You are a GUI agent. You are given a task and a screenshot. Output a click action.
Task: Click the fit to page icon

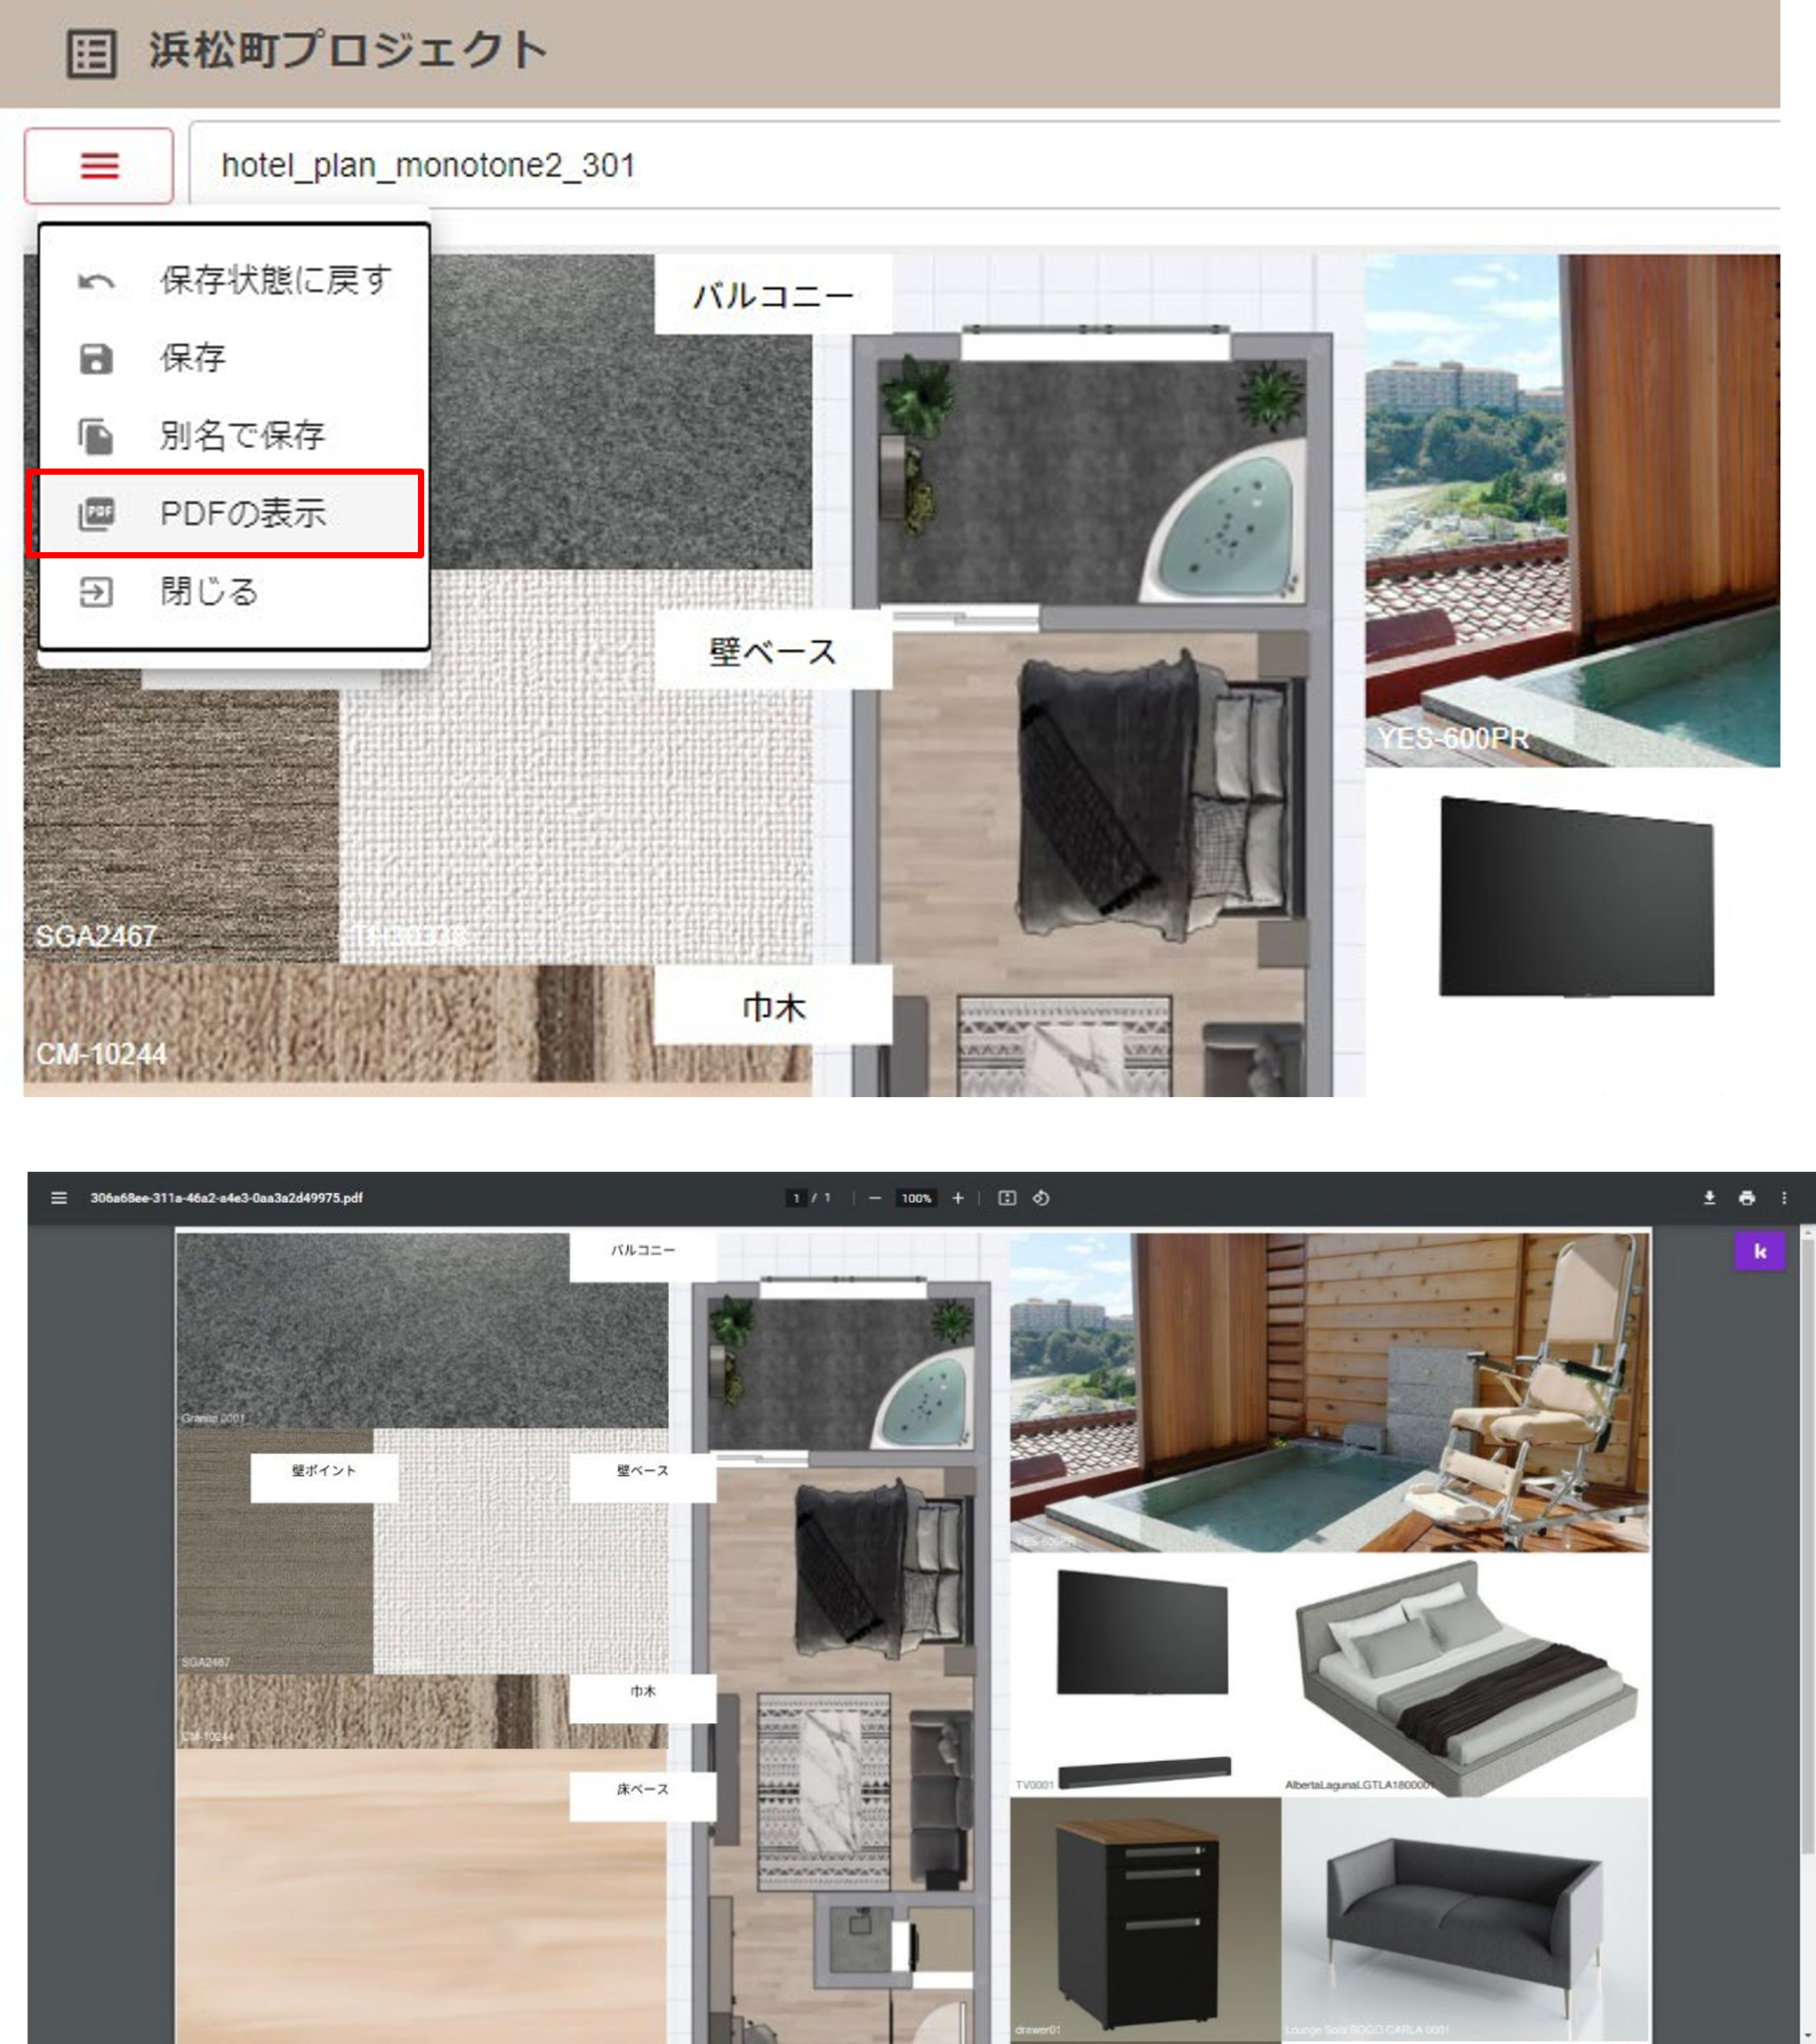click(1007, 1198)
